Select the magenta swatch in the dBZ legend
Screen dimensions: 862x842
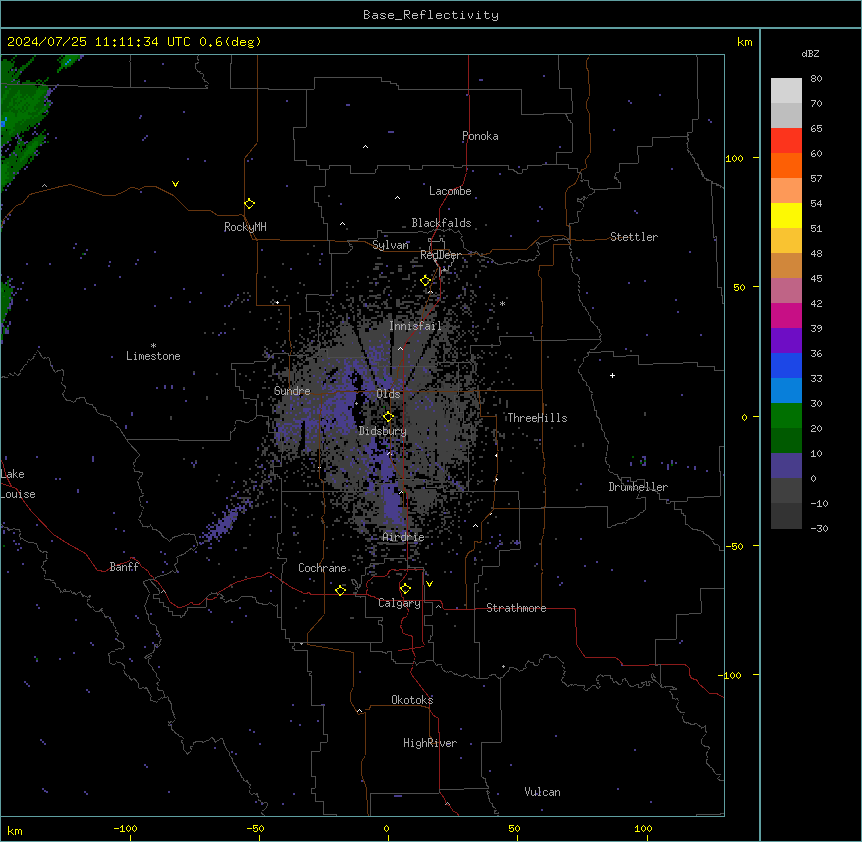(x=786, y=315)
